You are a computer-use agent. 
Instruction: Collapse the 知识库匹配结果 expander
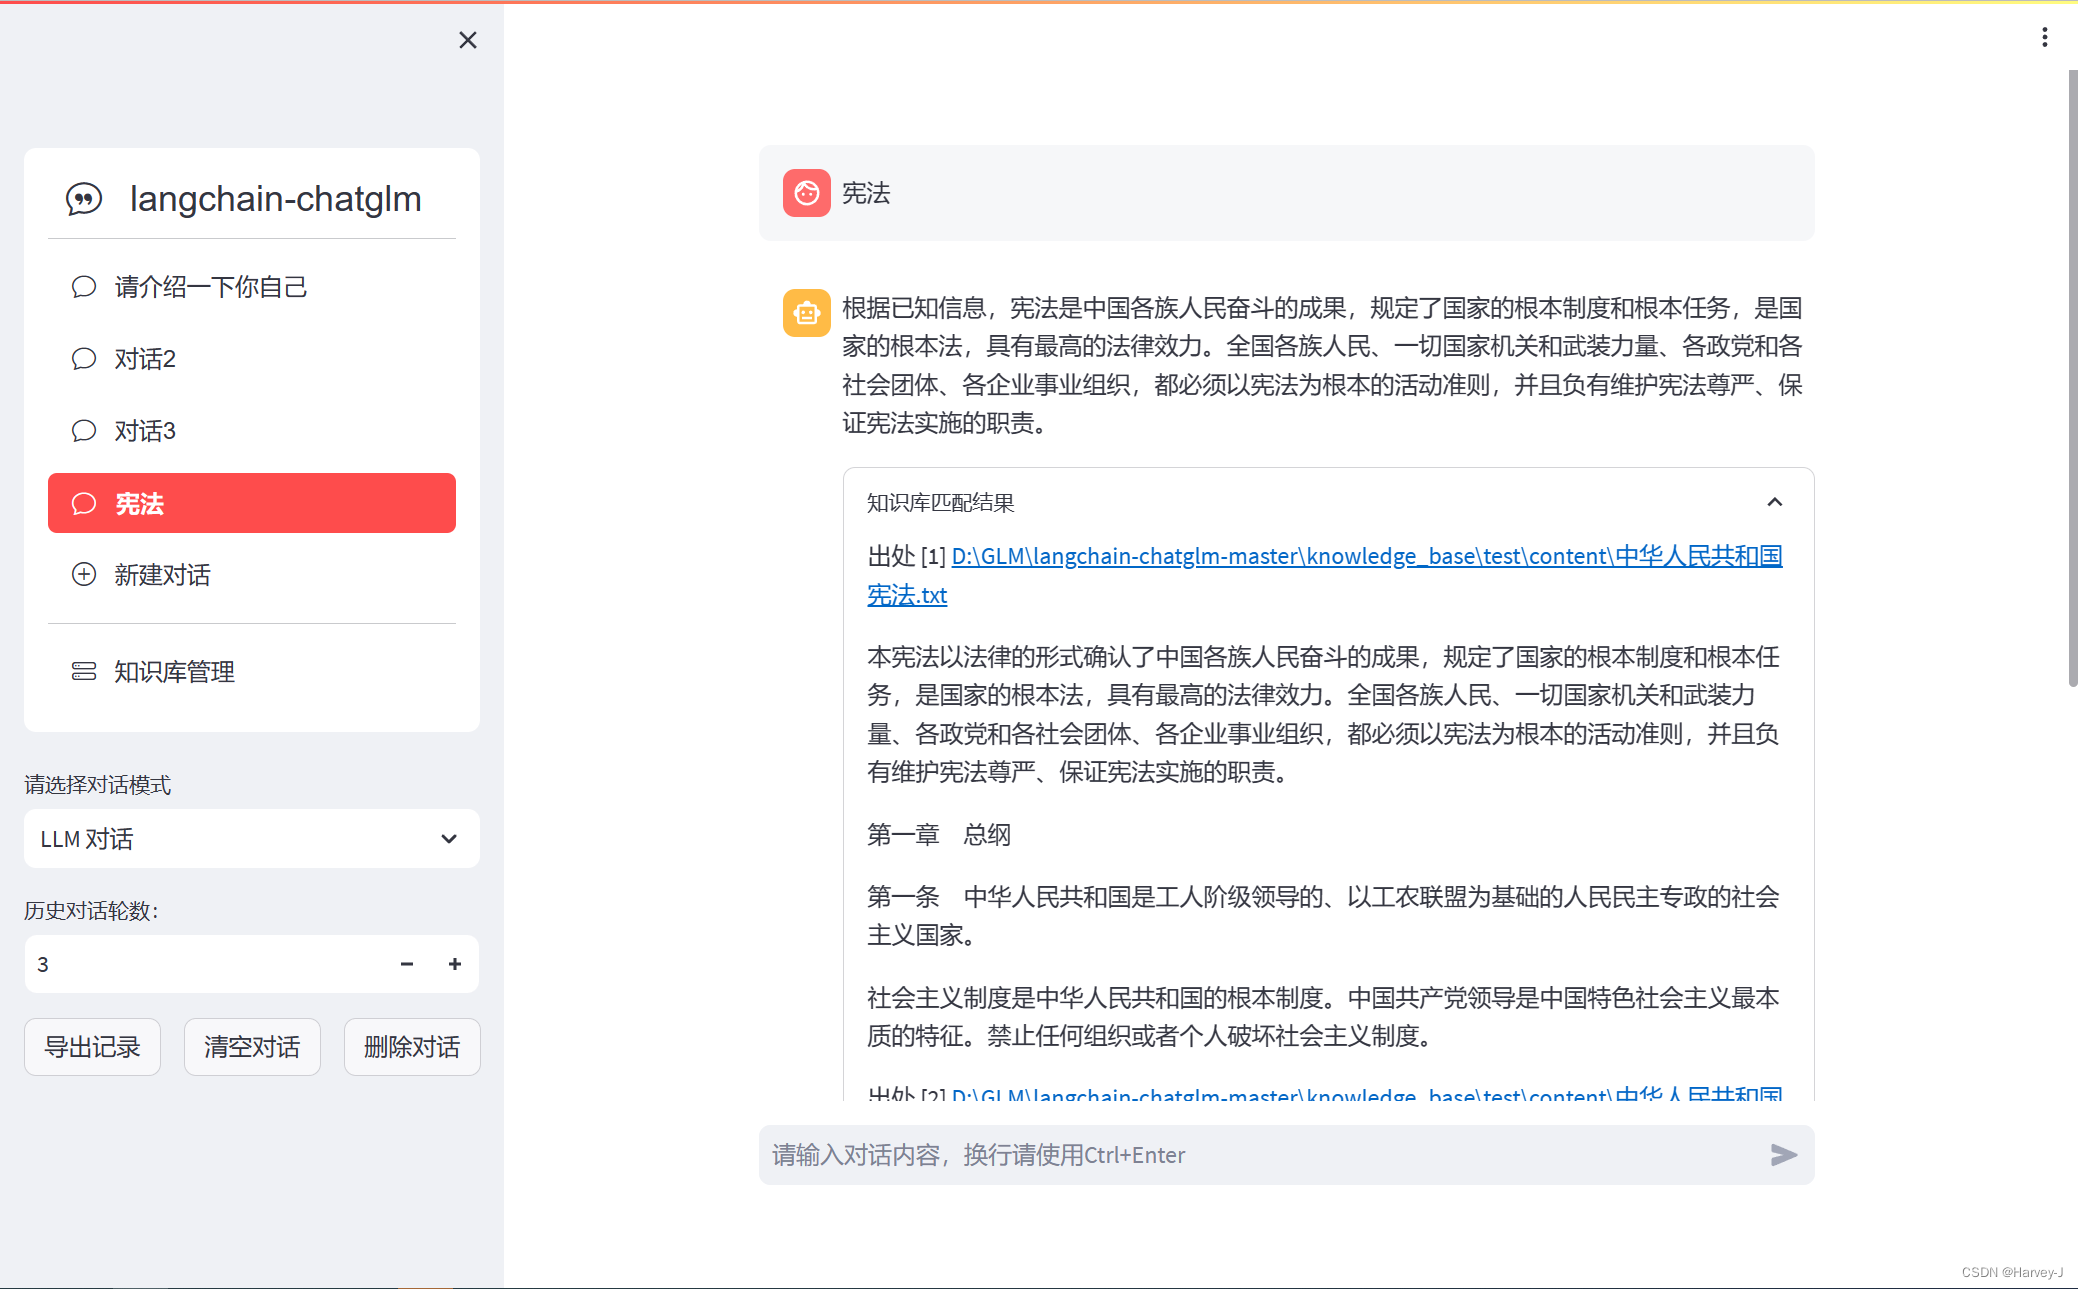(x=1774, y=502)
